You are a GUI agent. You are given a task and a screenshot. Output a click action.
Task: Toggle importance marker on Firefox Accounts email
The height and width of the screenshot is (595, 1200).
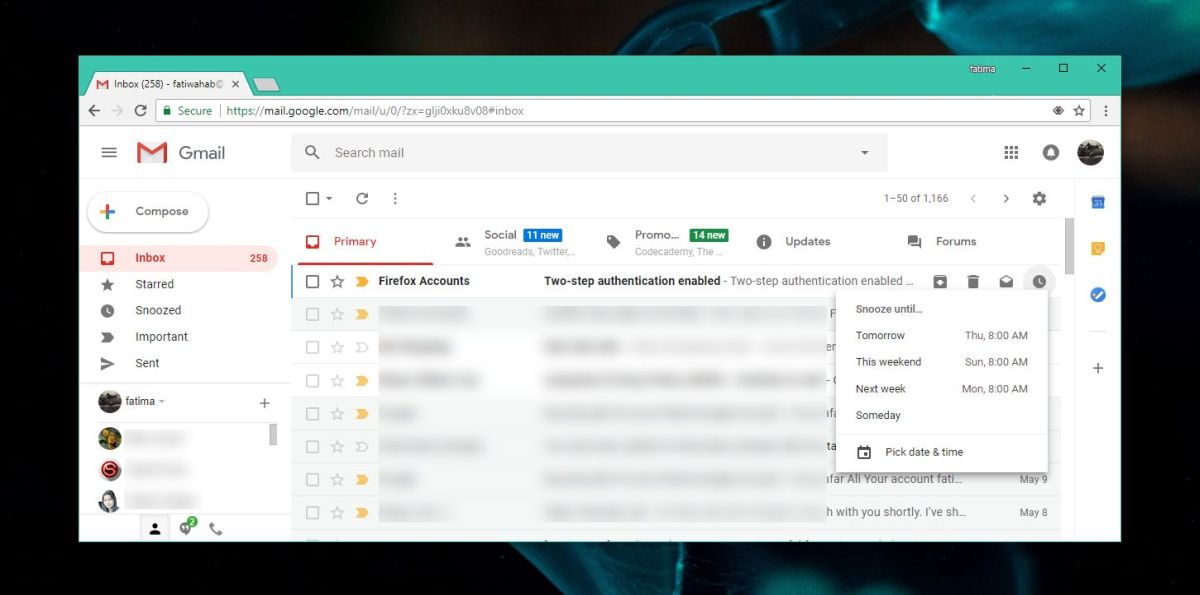click(362, 282)
